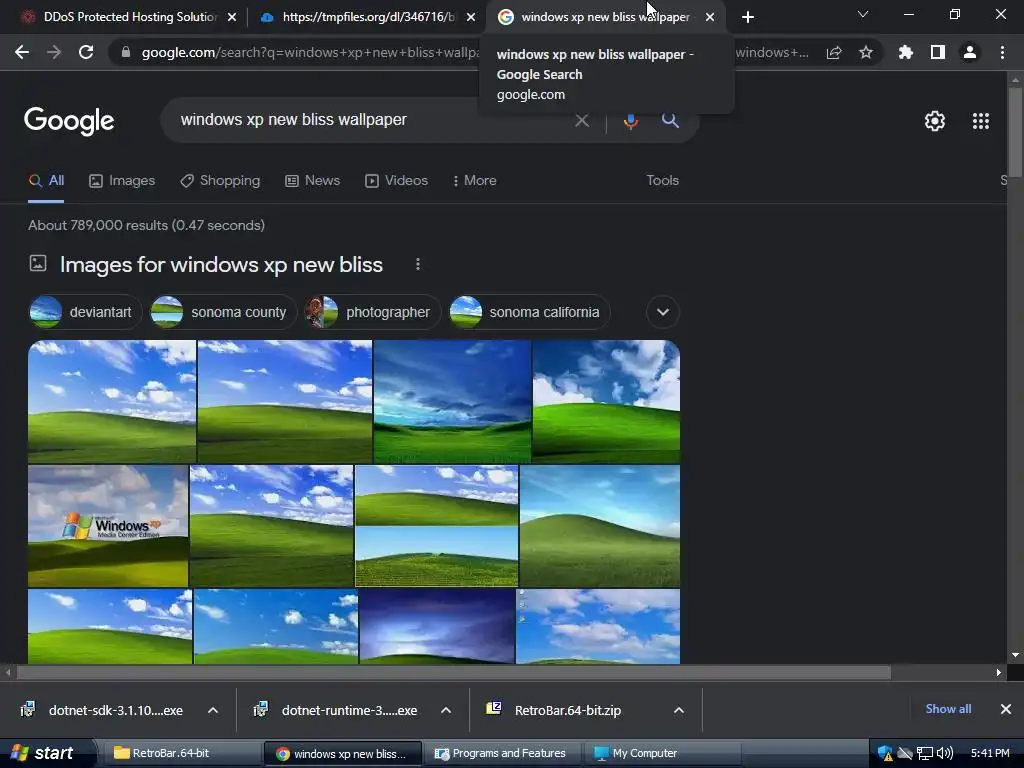This screenshot has width=1024, height=768.
Task: Open Google quick settings gear
Action: point(935,121)
